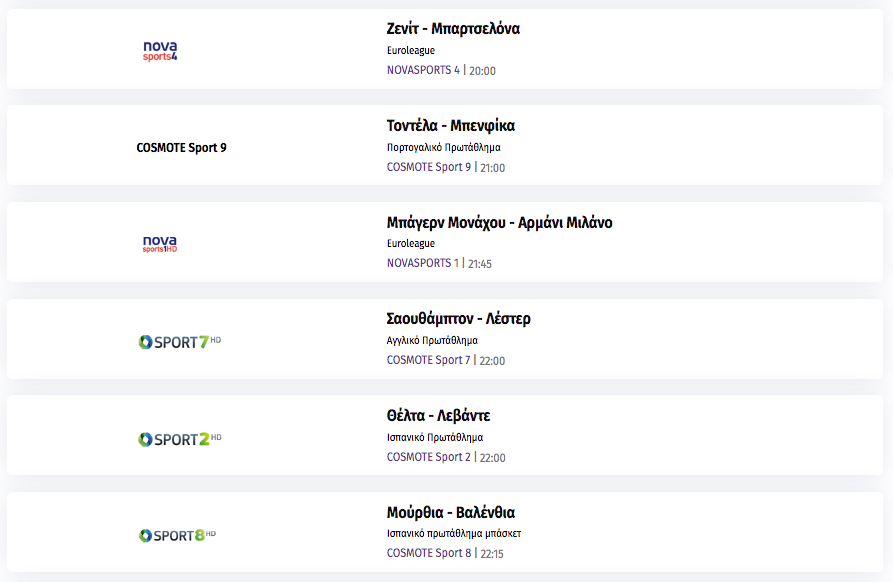Screen dimensions: 893x582
Task: Click the Nova Sports 1 HD logo
Action: click(160, 244)
